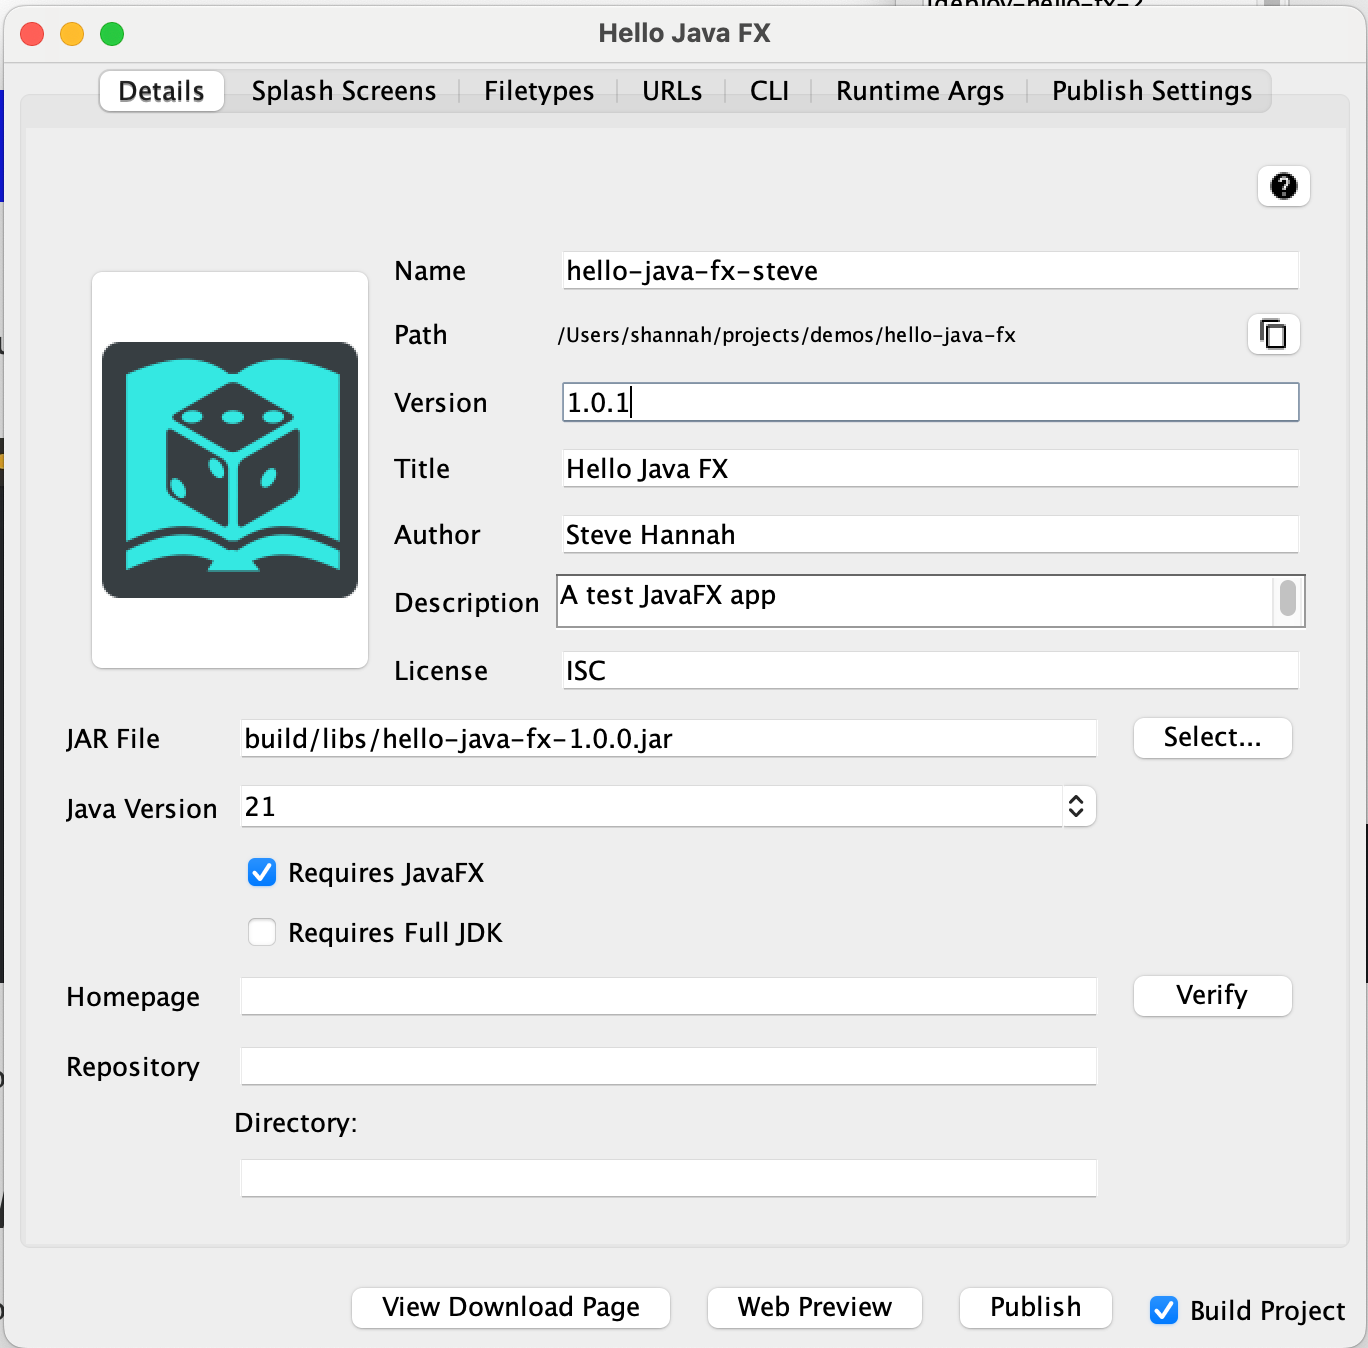Viewport: 1368px width, 1348px height.
Task: Select the CLI tab
Action: (x=769, y=91)
